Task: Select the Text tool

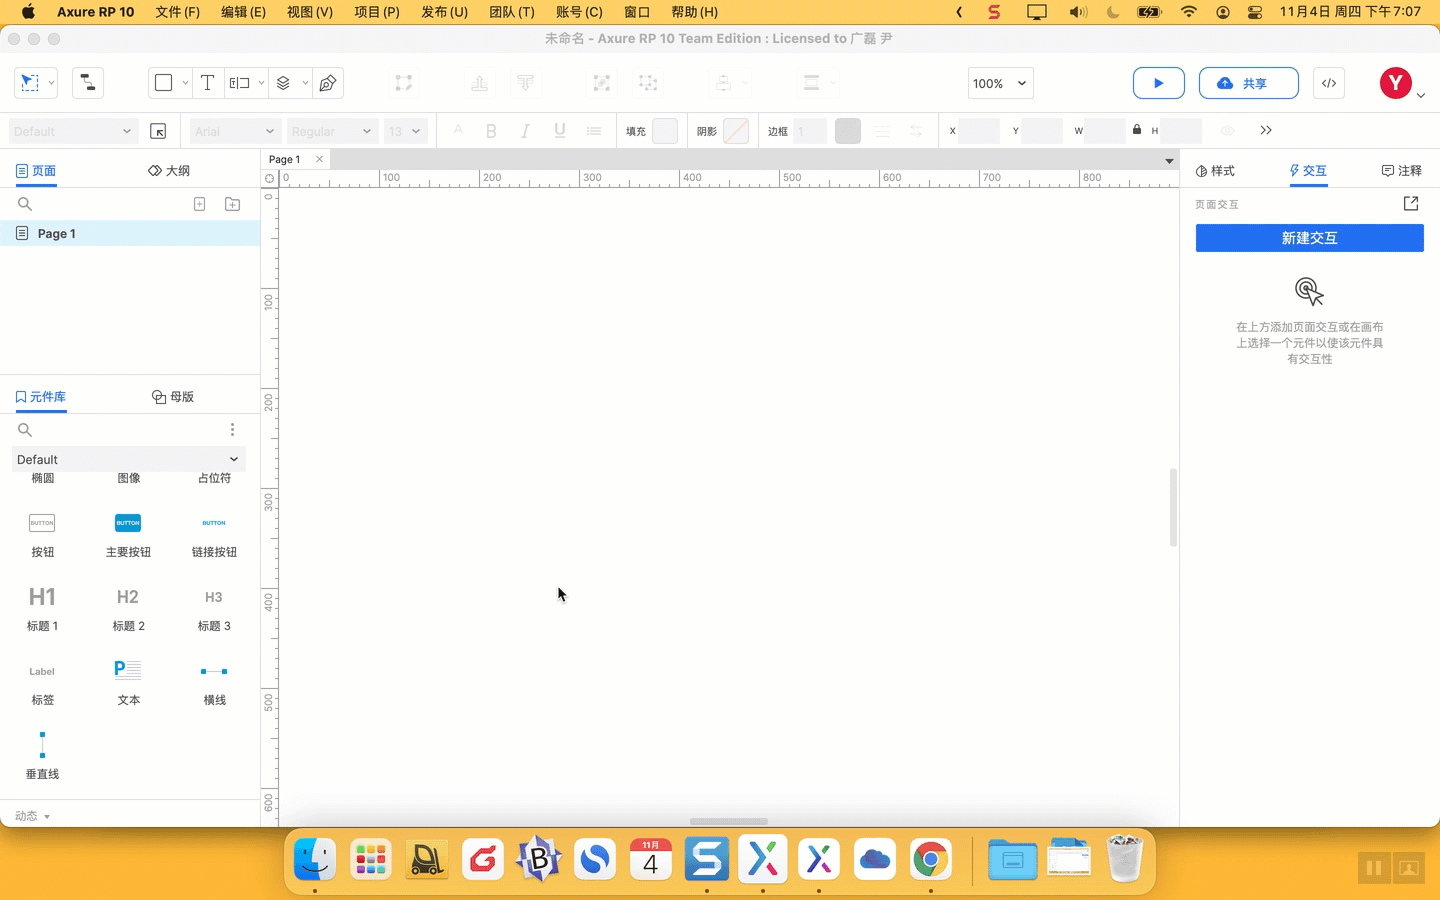Action: (x=207, y=83)
